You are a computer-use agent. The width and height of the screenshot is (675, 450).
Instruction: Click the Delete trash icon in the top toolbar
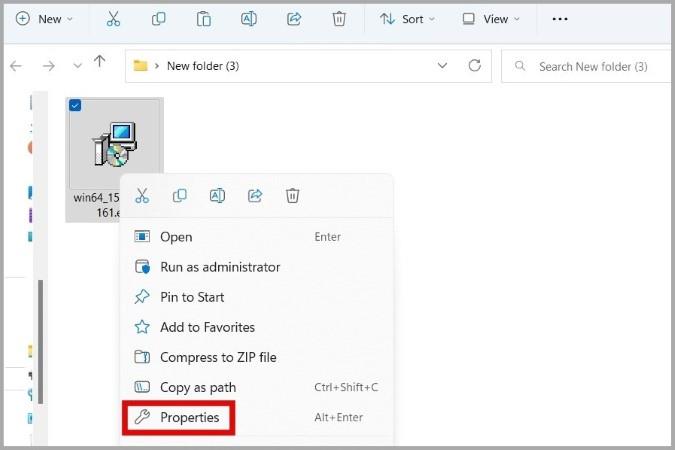339,19
